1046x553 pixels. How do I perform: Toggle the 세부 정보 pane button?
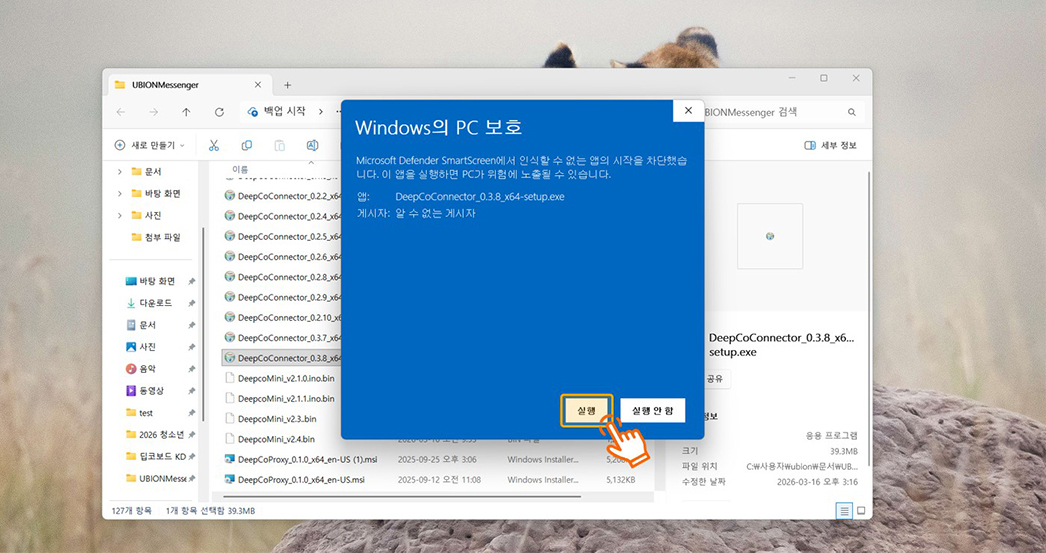coord(830,145)
